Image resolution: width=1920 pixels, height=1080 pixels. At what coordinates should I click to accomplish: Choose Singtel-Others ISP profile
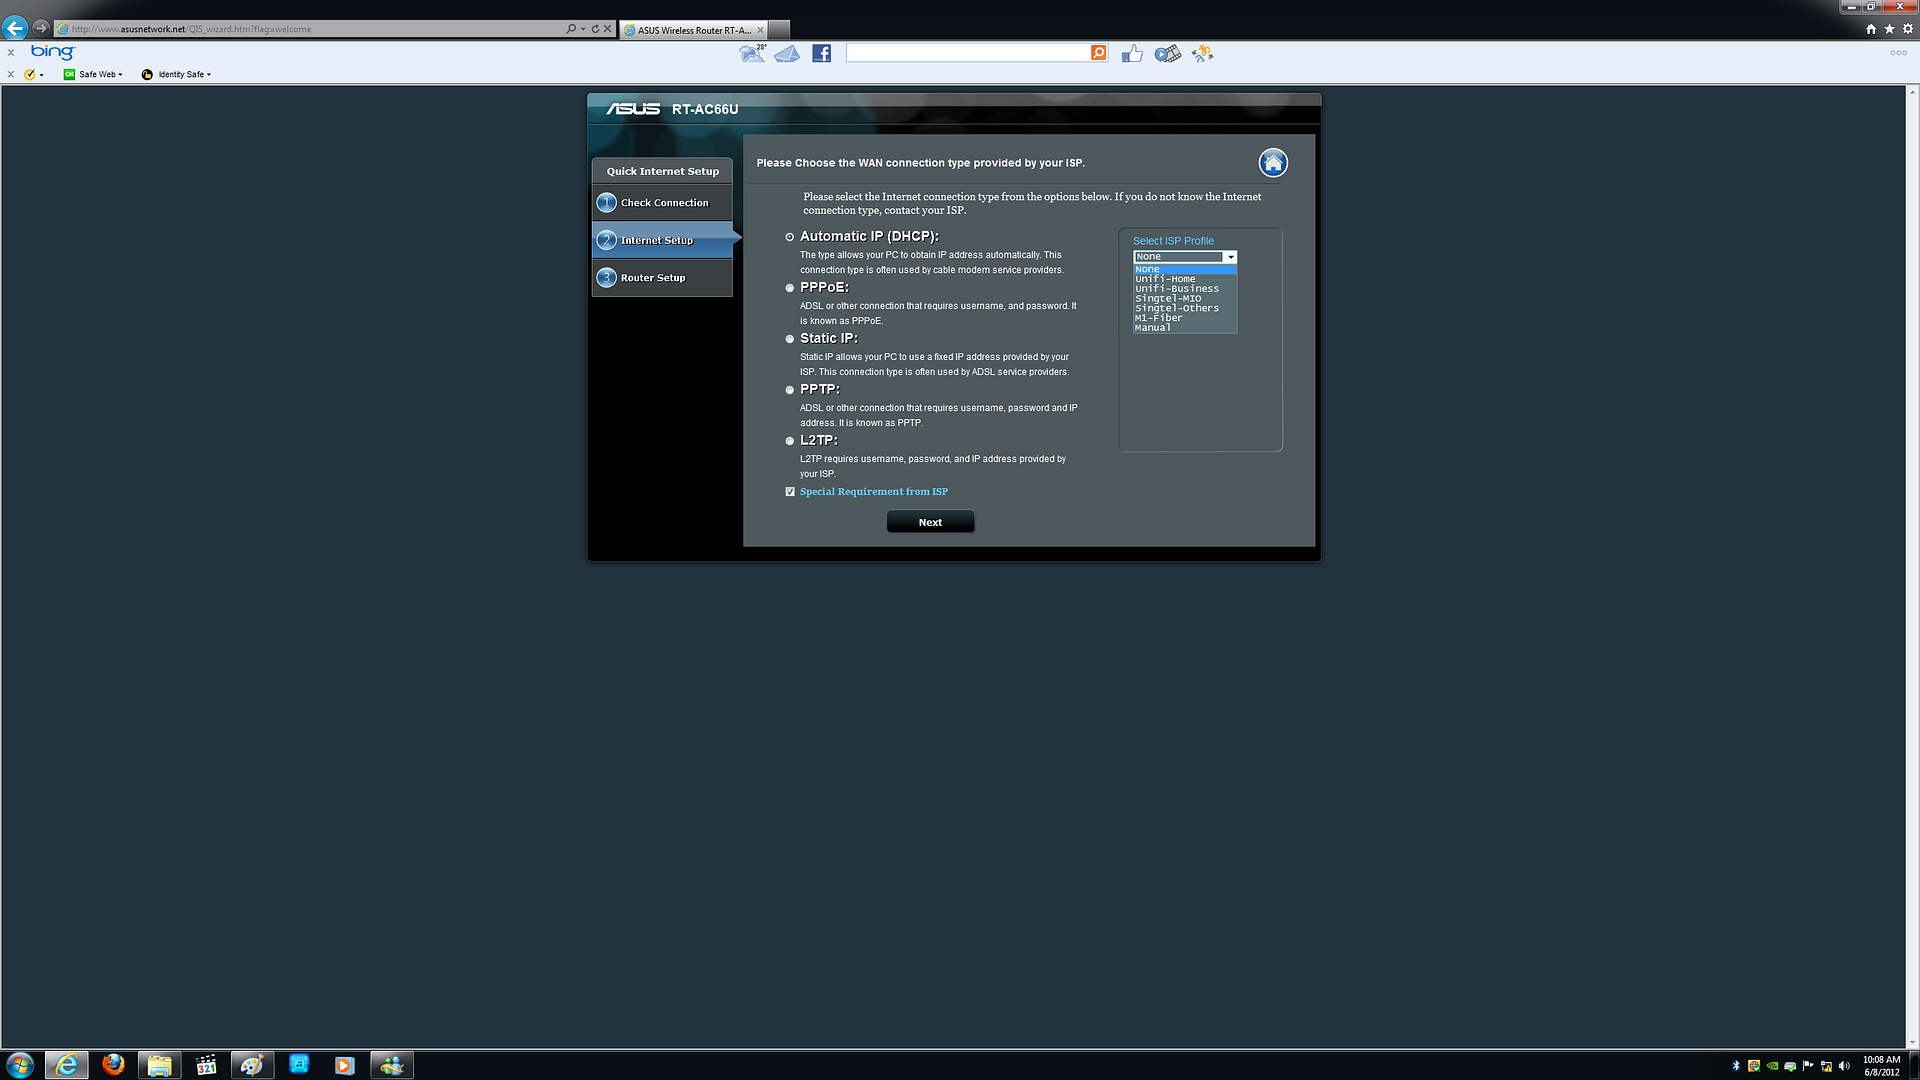click(1185, 309)
